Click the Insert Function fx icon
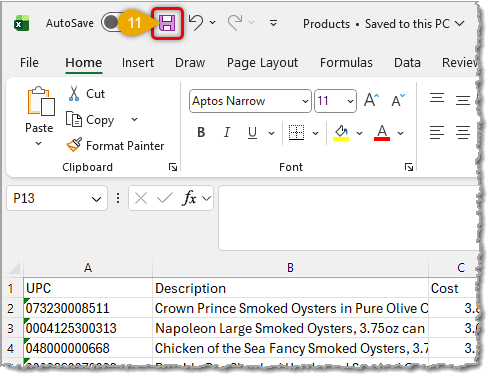Screen dimensions: 494x380 pyautogui.click(x=189, y=198)
